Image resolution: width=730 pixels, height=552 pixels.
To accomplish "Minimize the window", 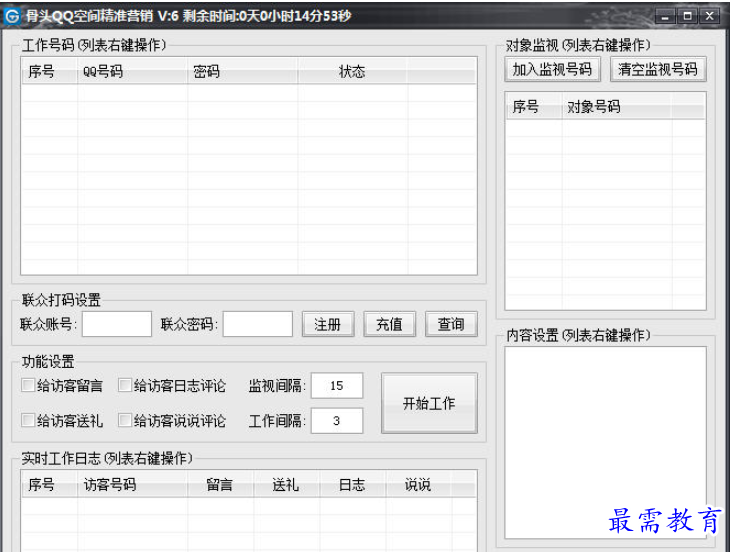I will 666,16.
